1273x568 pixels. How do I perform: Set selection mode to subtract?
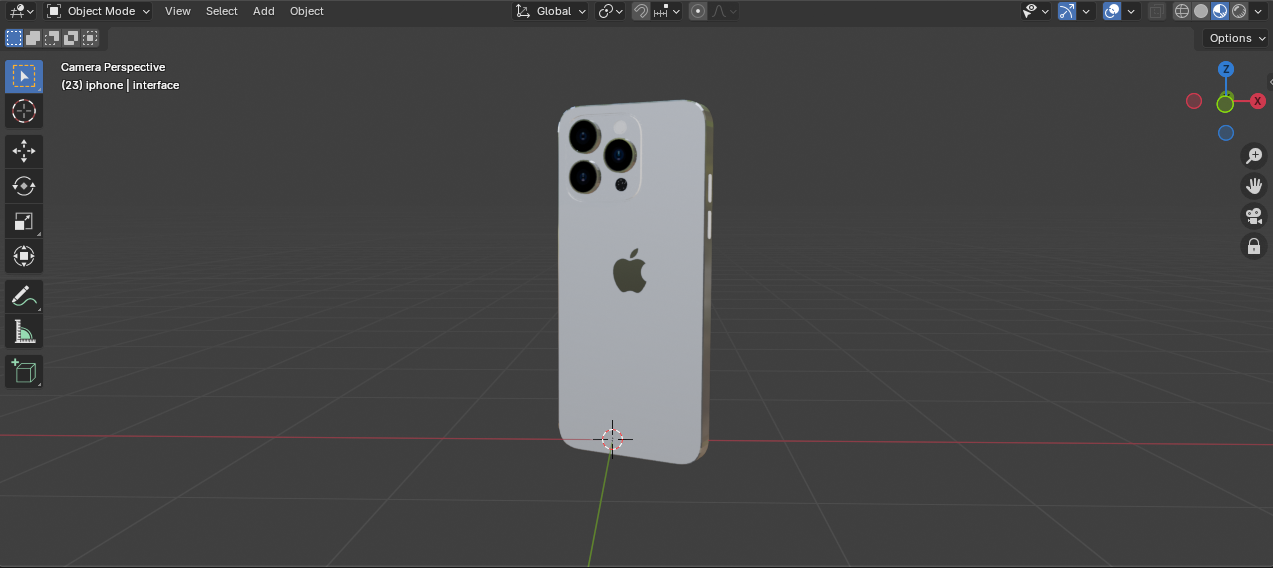pos(52,38)
